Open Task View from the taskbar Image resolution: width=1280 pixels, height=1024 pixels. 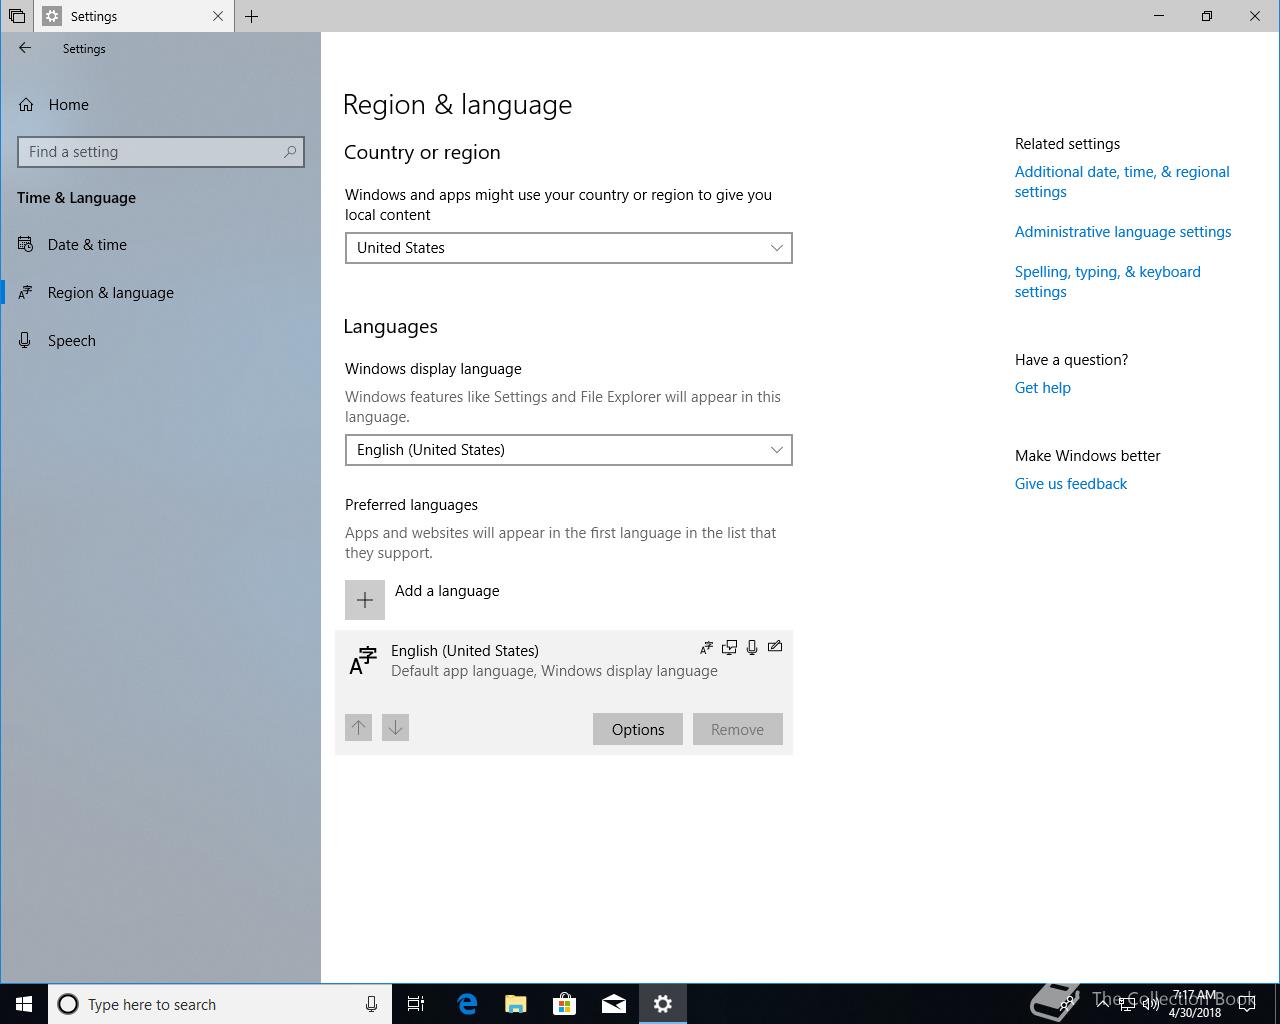416,1004
